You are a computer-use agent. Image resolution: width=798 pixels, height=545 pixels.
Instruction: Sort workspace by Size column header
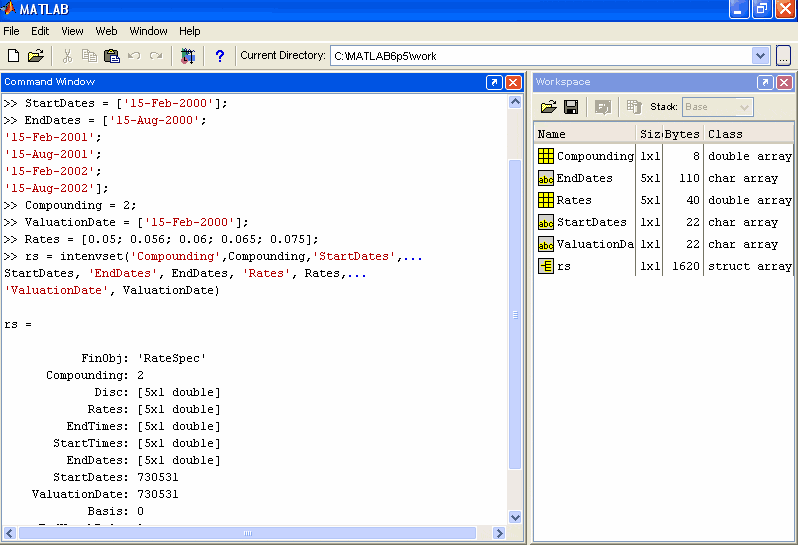[649, 134]
